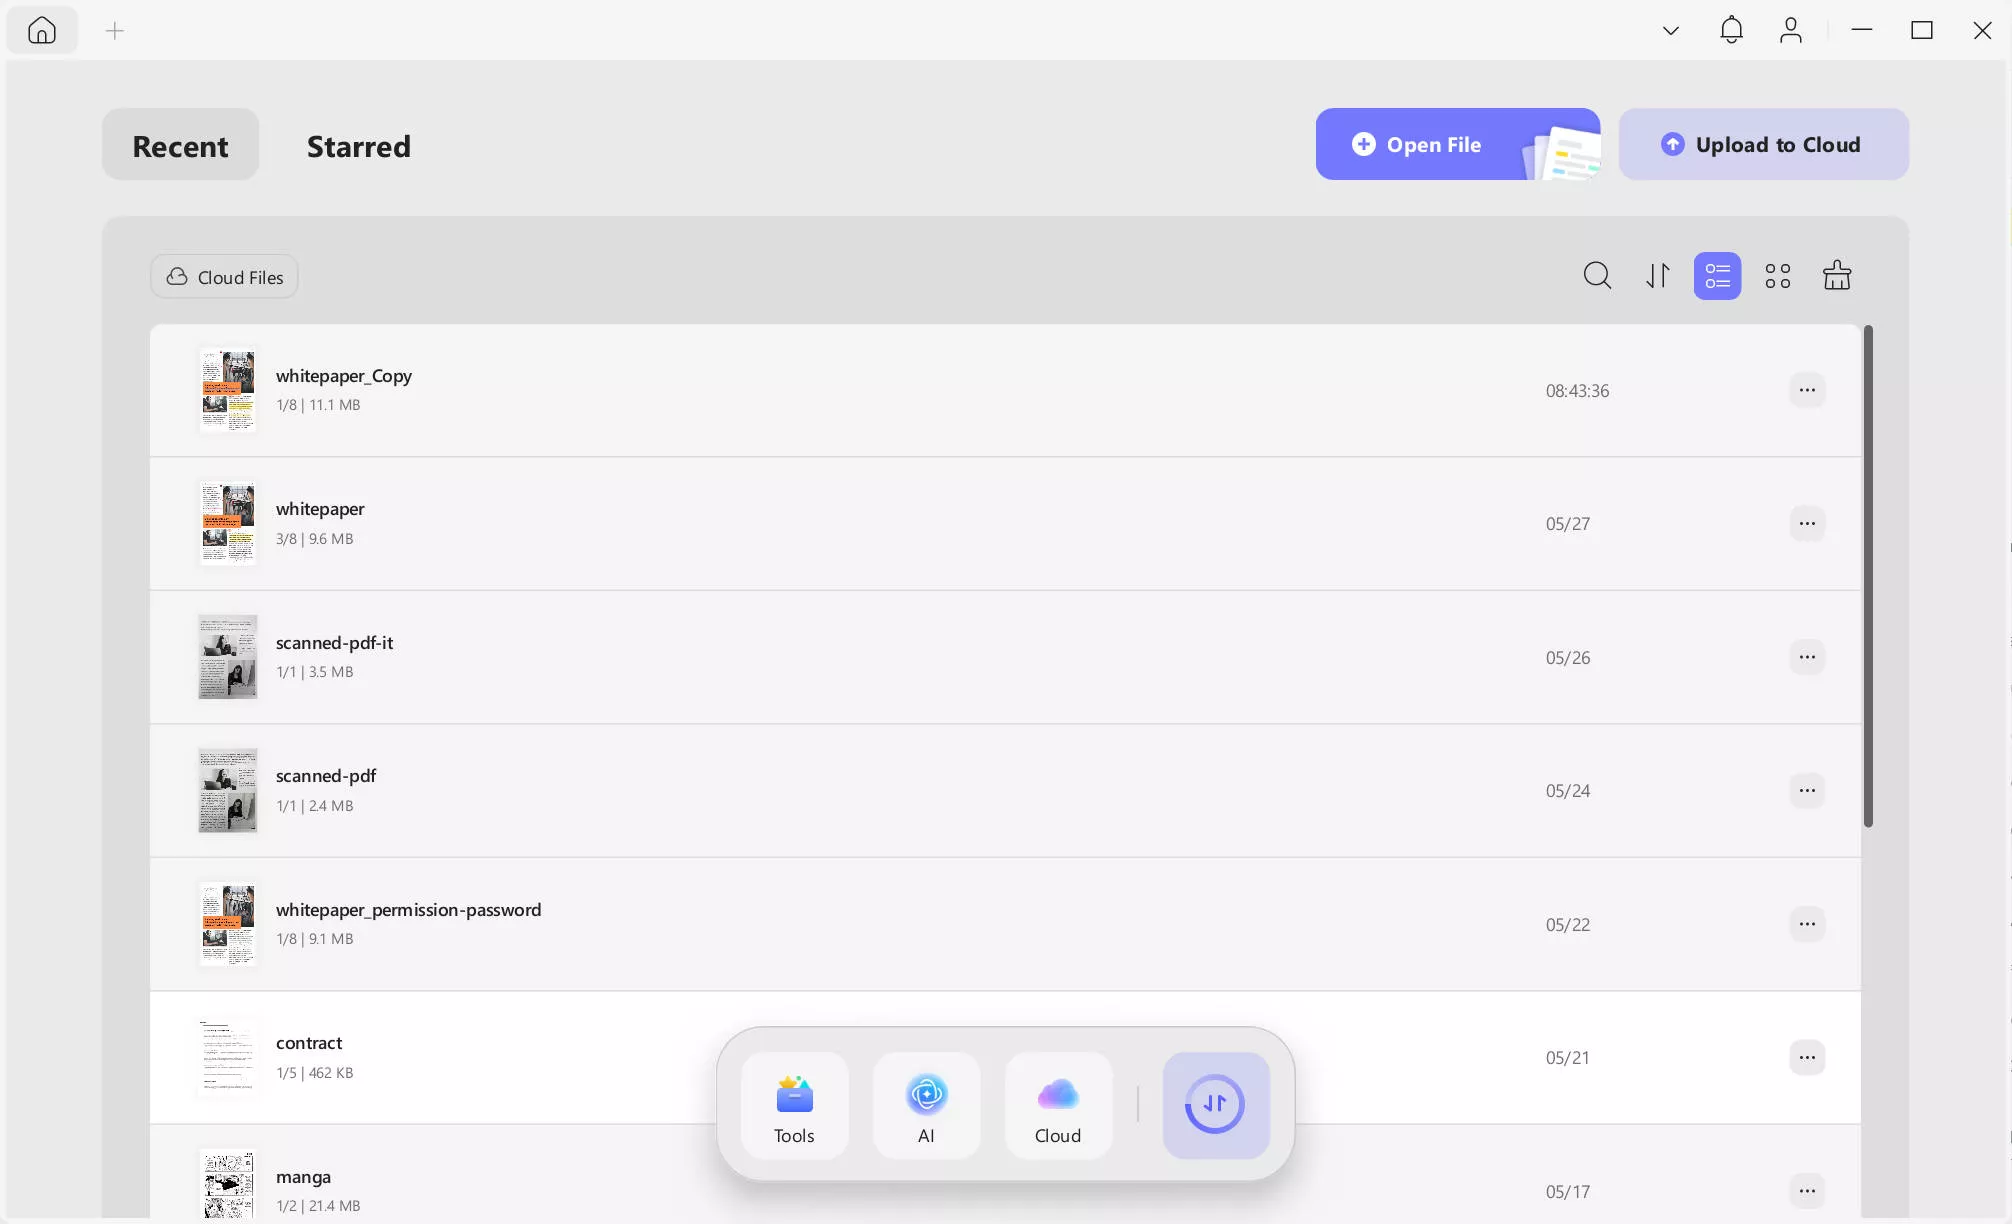Toggle the Cloud Files filter

223,276
